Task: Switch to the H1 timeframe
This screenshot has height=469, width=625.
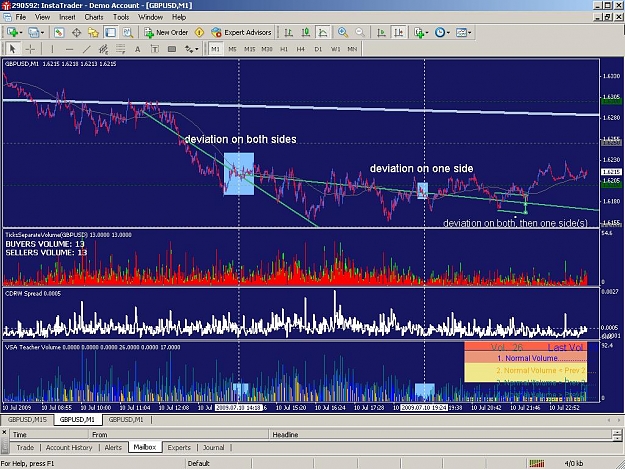Action: pos(284,49)
